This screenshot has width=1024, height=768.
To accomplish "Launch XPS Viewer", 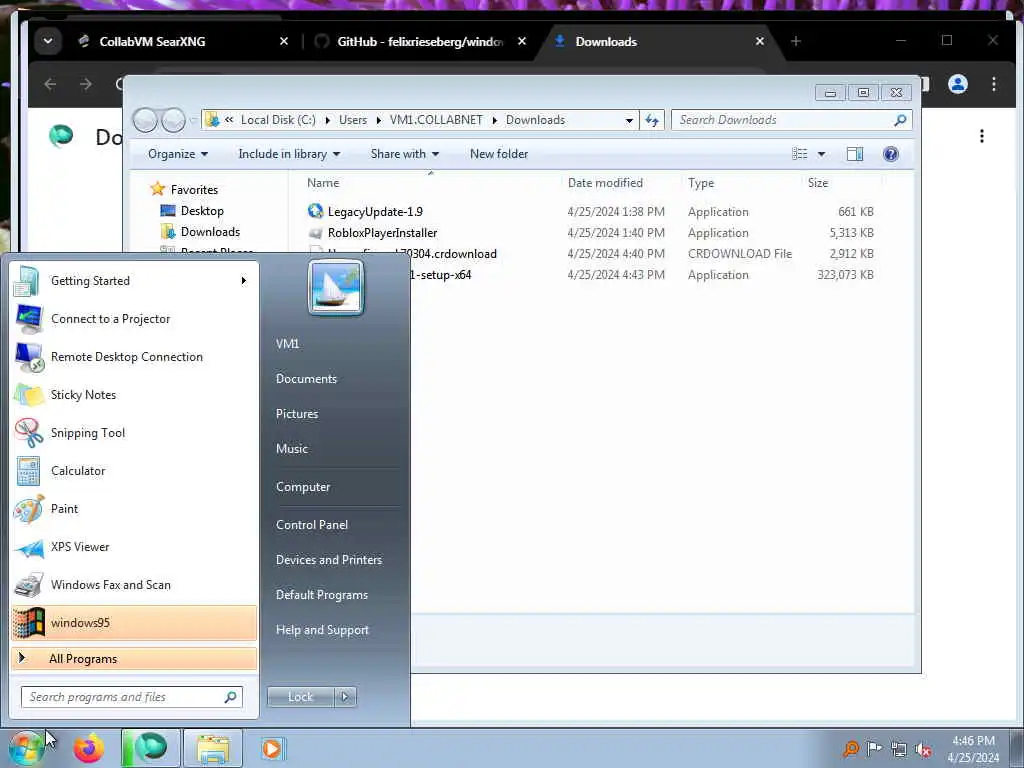I will pos(134,547).
